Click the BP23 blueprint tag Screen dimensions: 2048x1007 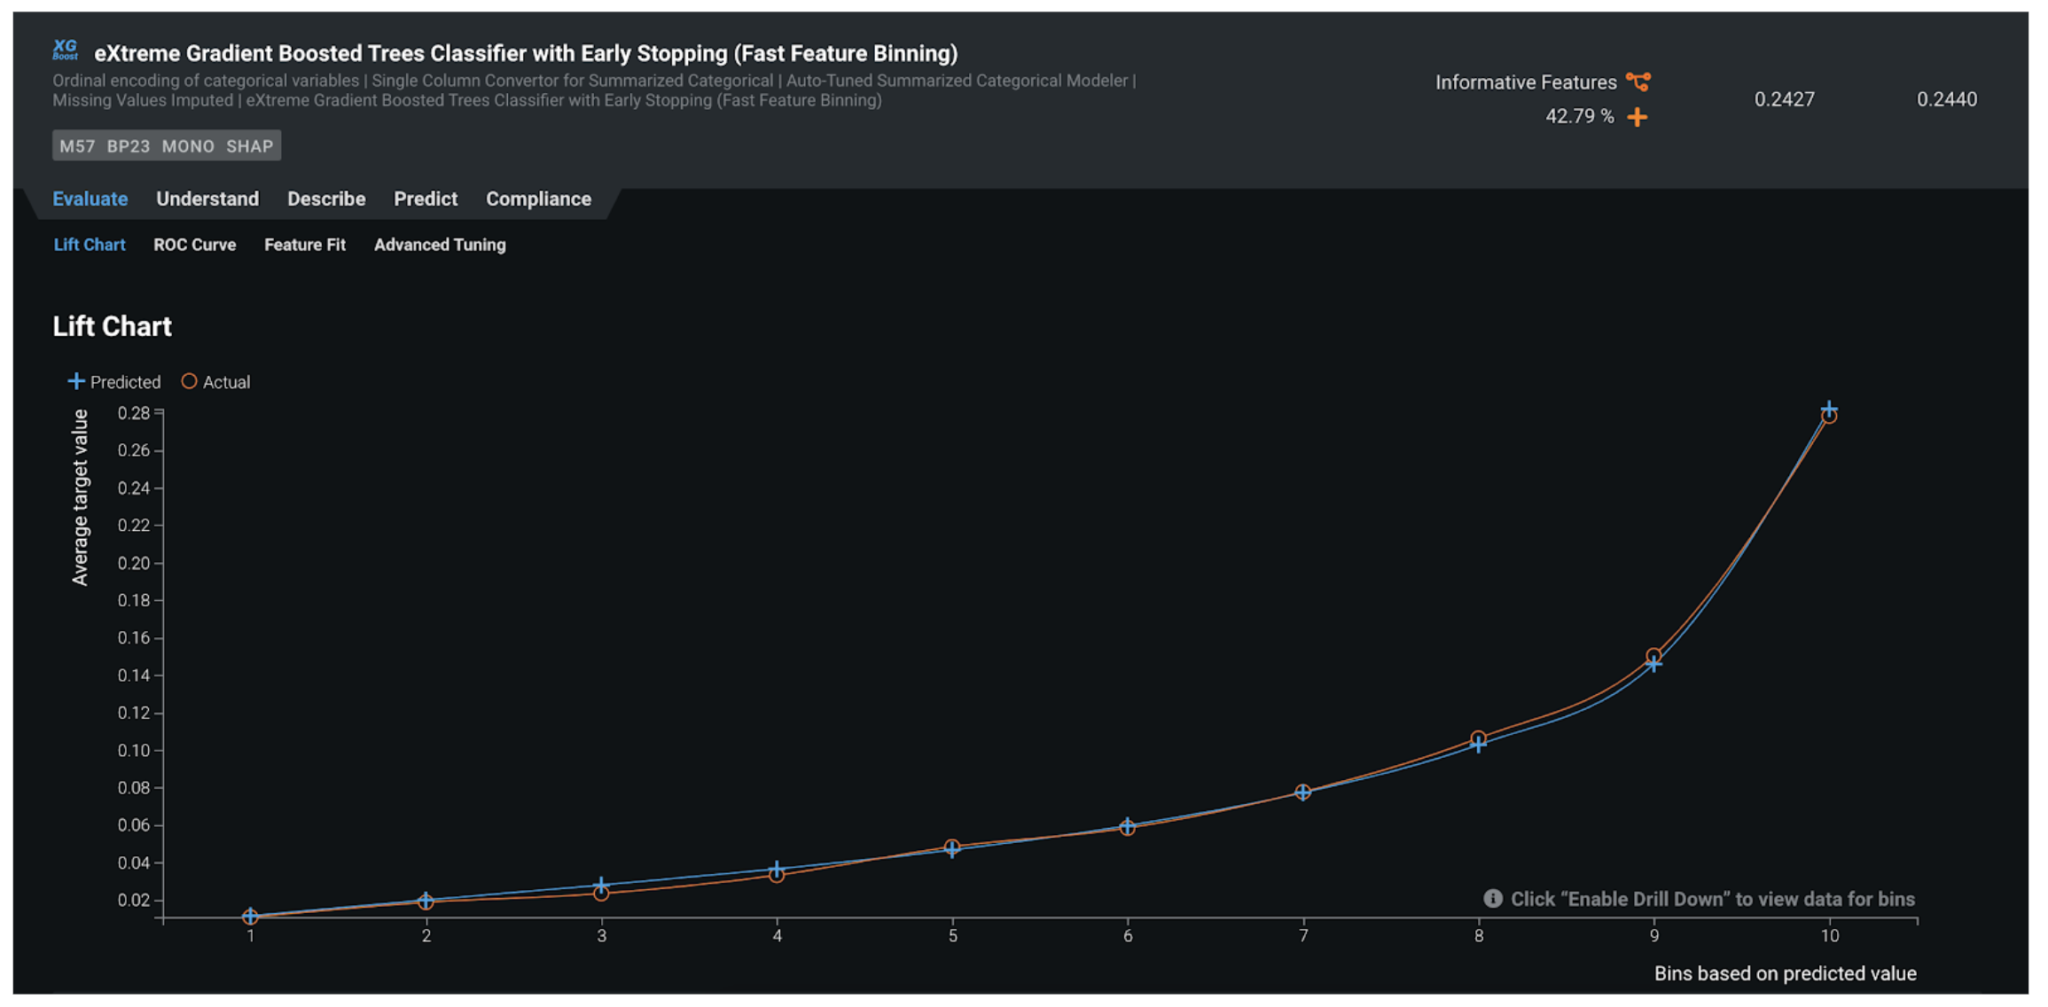coord(128,146)
